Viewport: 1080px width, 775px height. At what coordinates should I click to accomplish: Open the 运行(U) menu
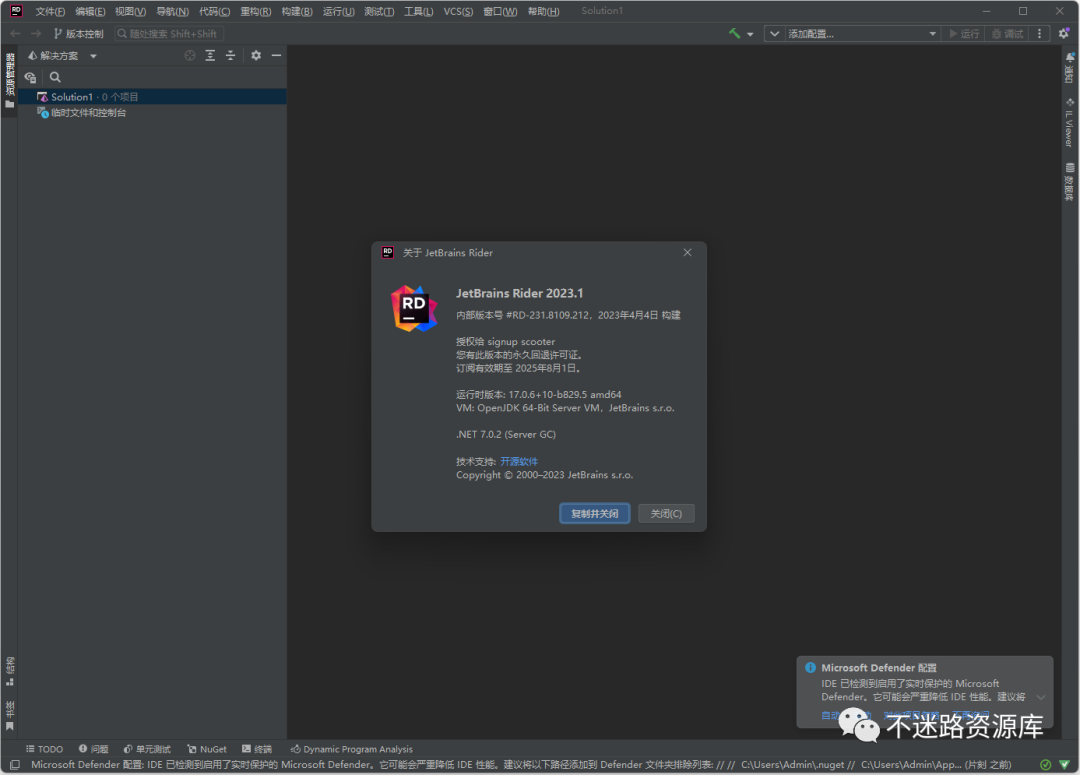click(x=338, y=11)
